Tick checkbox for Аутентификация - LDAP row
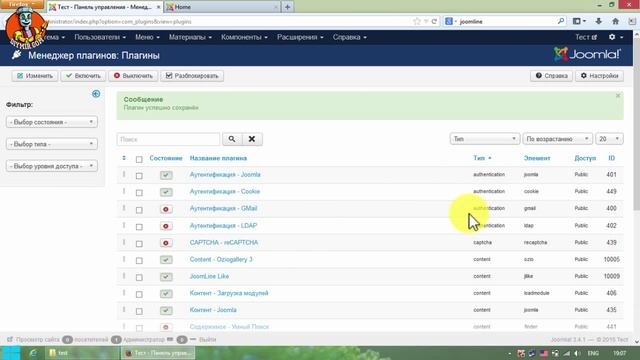640x360 pixels. point(139,227)
